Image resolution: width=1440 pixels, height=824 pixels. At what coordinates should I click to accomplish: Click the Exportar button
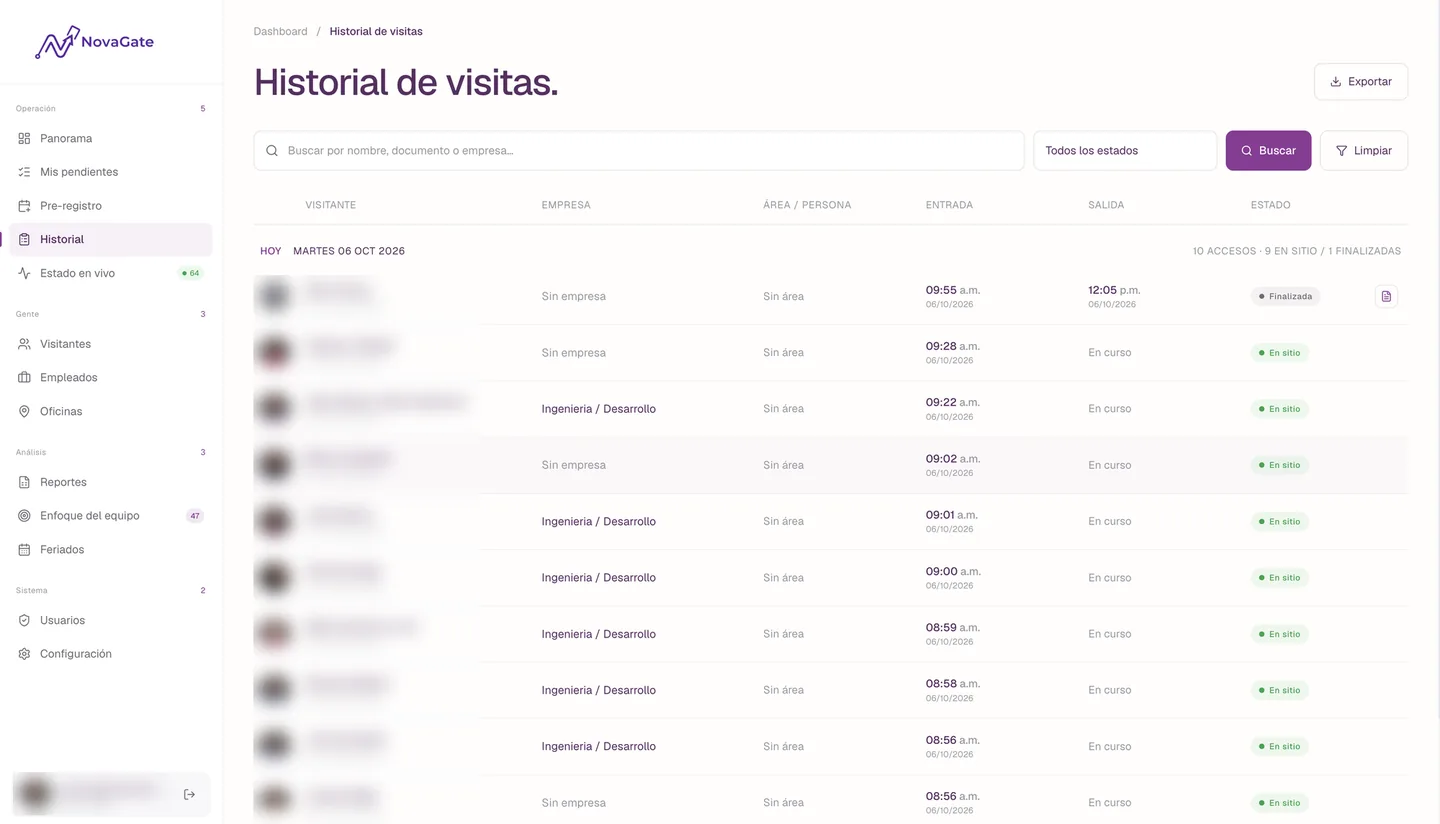[1361, 82]
